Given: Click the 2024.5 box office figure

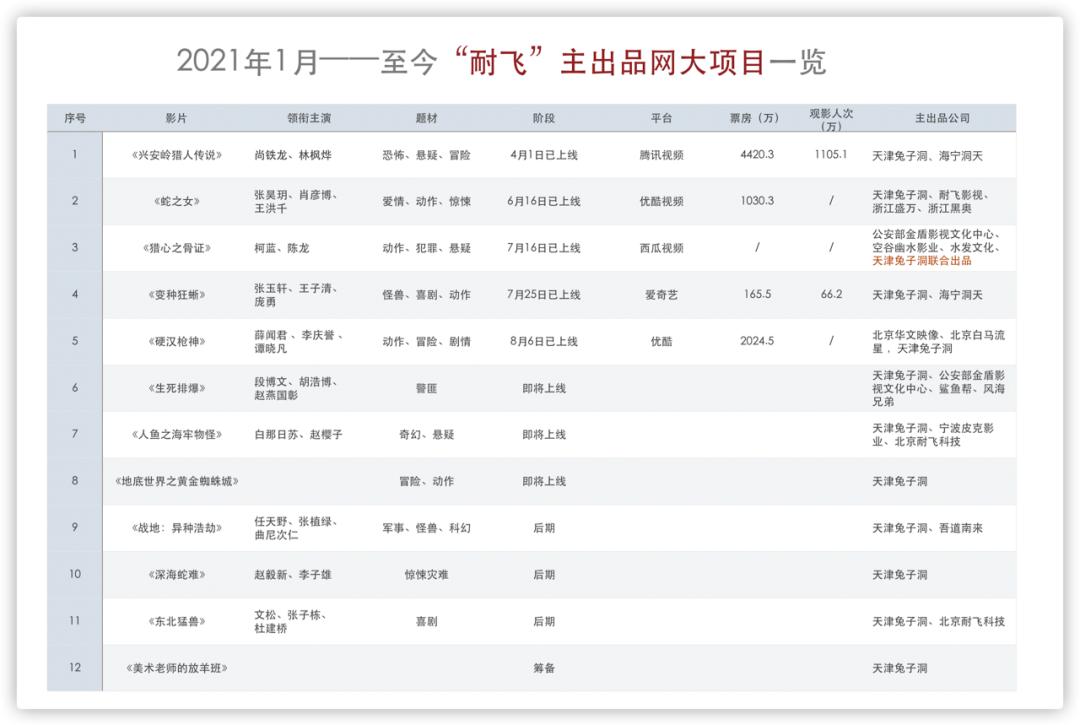Looking at the screenshot, I should click(753, 339).
